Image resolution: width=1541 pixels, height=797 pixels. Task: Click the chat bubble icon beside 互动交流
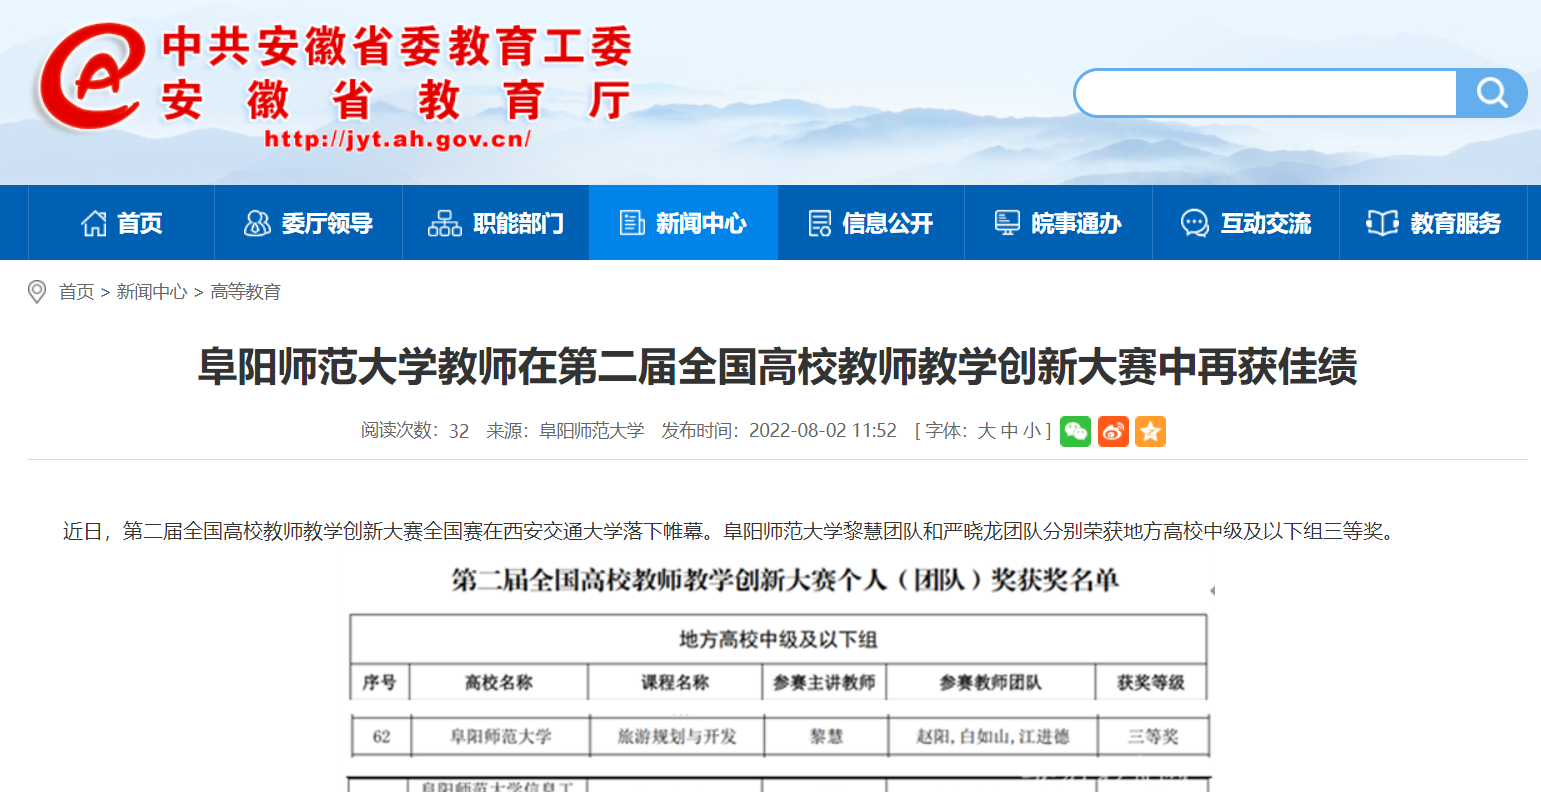(x=1194, y=223)
